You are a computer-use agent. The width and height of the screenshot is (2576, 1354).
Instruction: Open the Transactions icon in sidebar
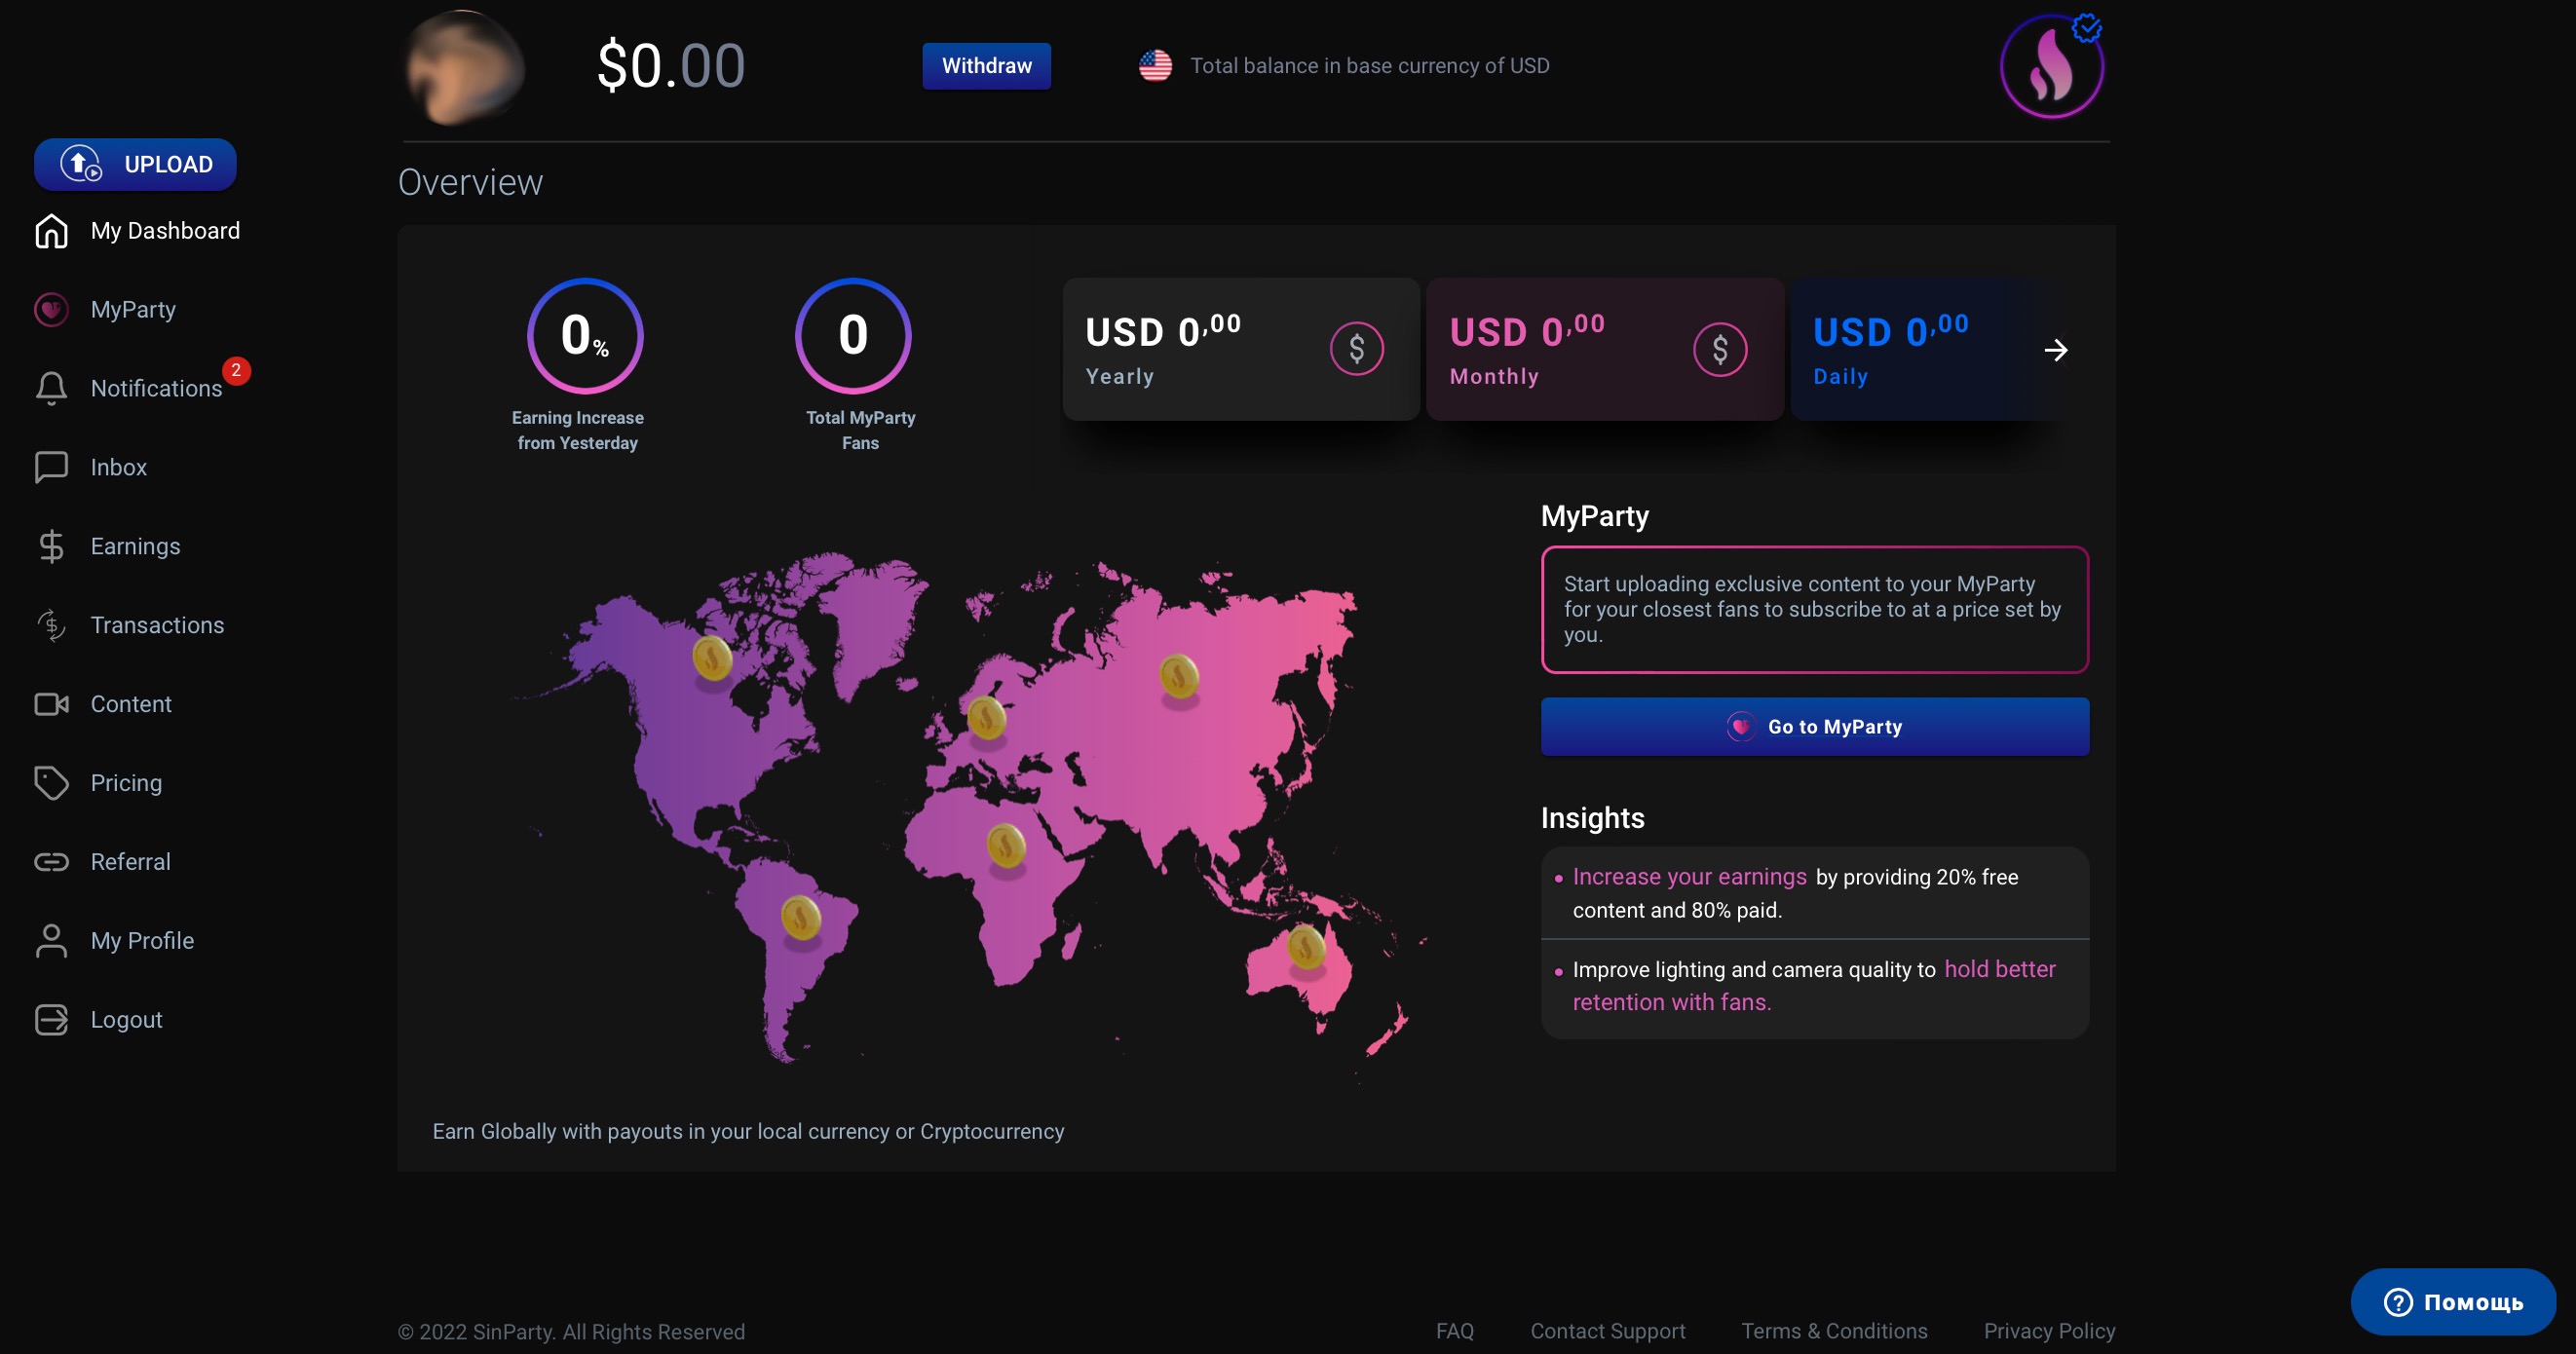point(51,625)
